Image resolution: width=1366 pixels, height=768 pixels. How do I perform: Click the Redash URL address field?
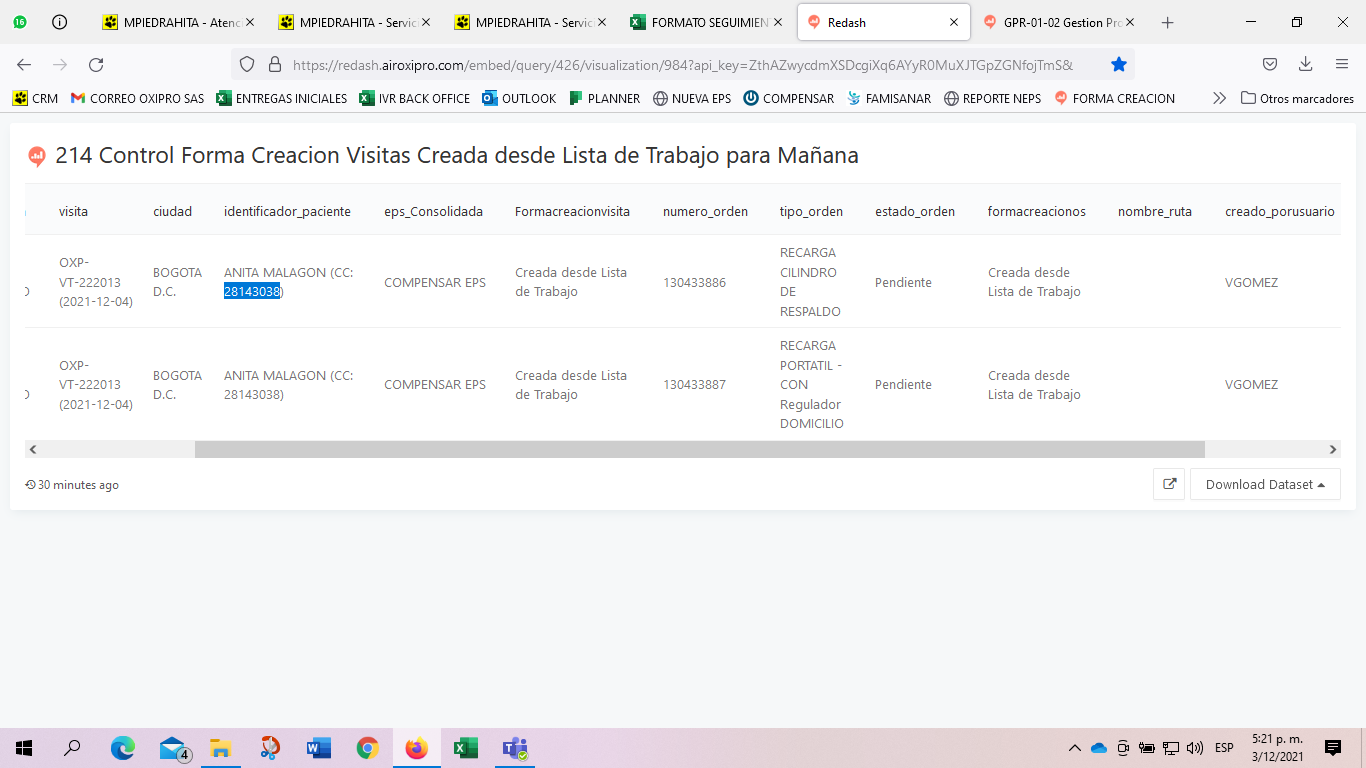pyautogui.click(x=683, y=65)
